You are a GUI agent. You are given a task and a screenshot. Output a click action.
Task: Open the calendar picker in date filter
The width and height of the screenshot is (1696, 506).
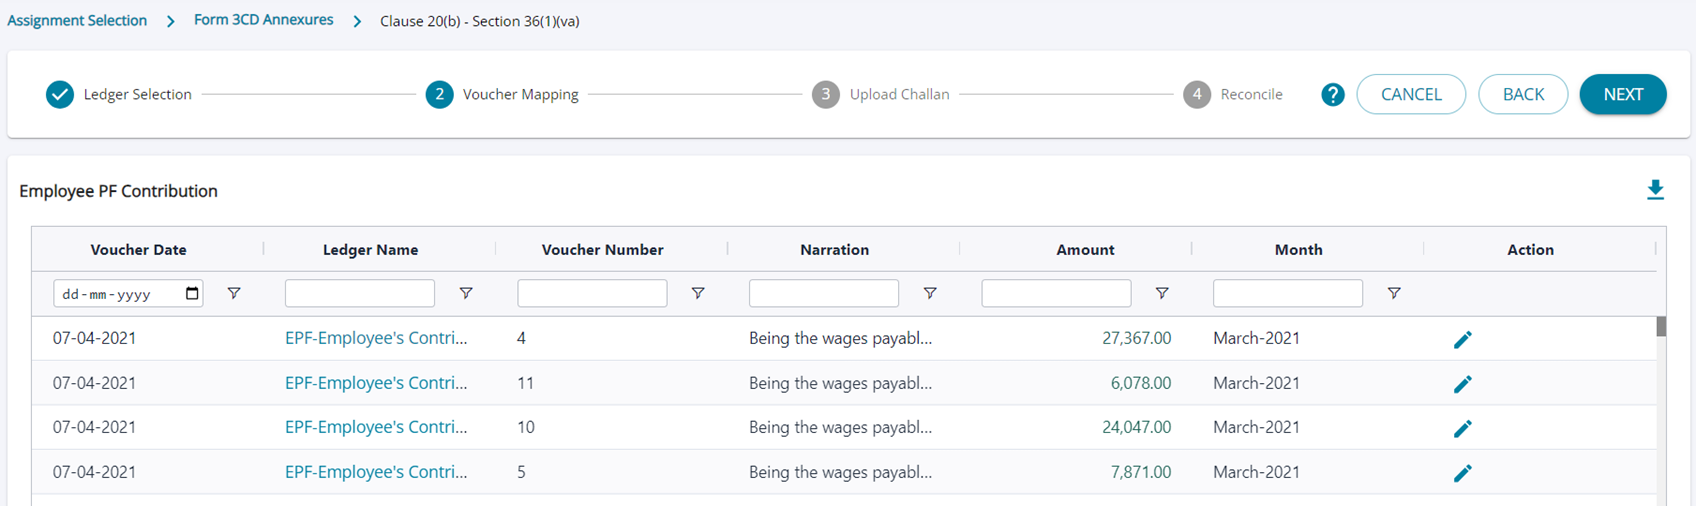tap(193, 294)
